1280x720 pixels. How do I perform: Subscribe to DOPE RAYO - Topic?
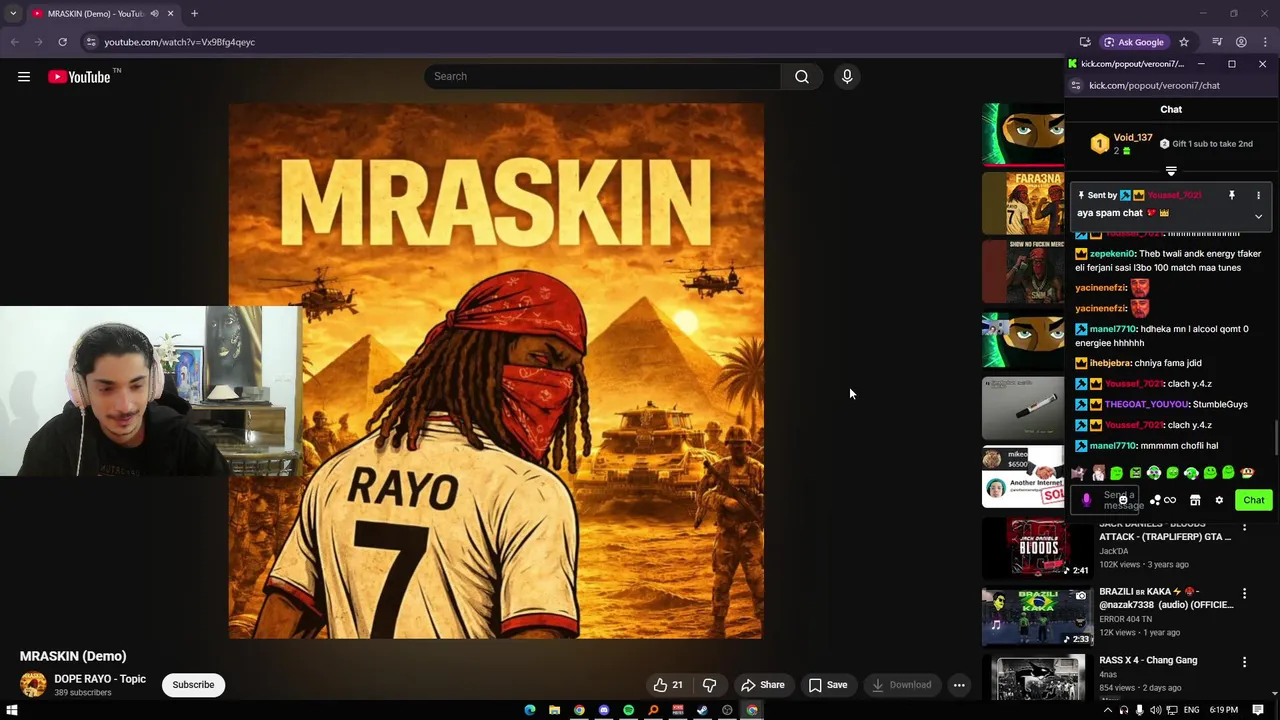pos(193,685)
